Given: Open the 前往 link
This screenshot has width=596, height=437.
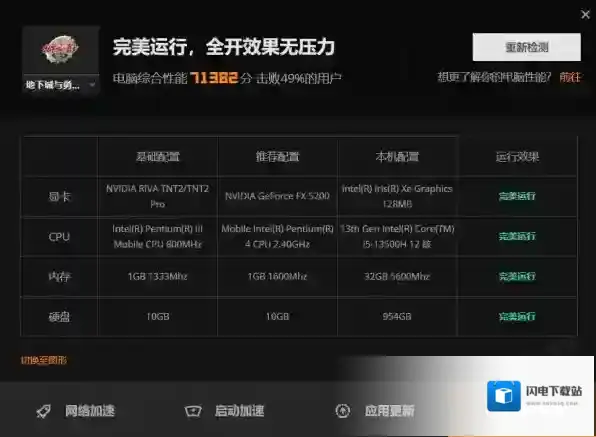Looking at the screenshot, I should point(570,78).
